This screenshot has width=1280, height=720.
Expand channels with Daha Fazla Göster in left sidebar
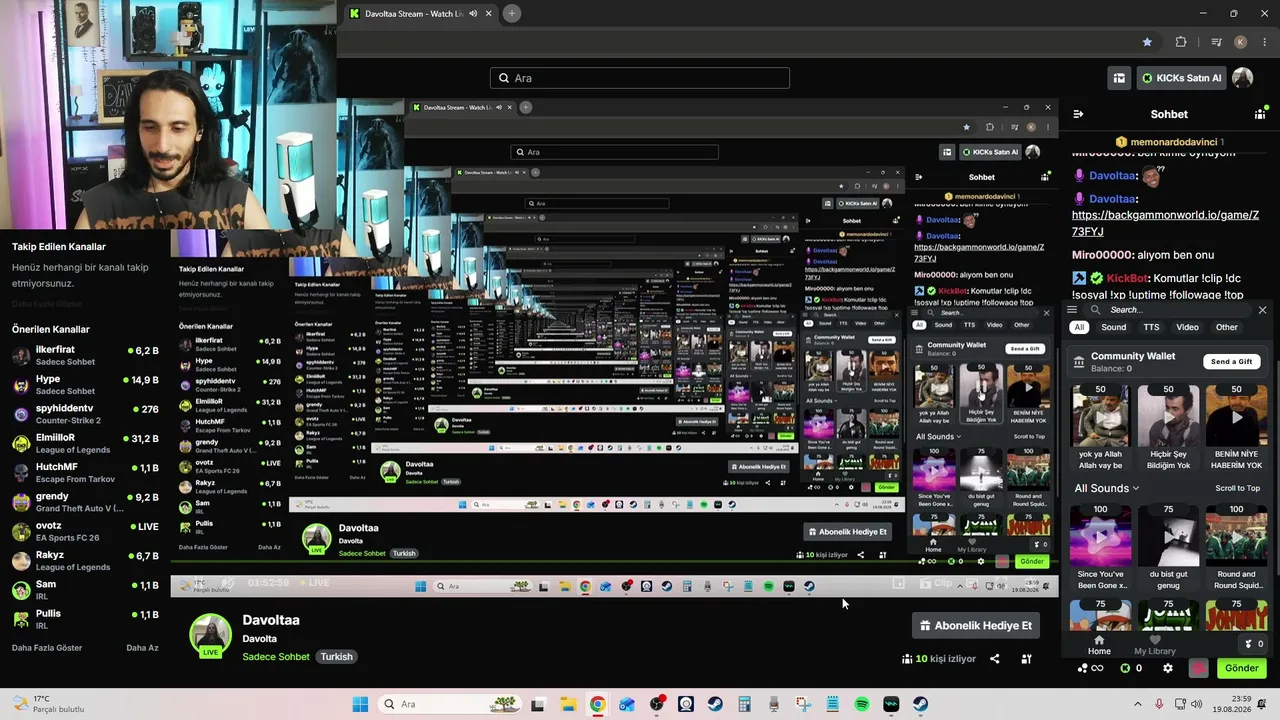click(x=47, y=648)
